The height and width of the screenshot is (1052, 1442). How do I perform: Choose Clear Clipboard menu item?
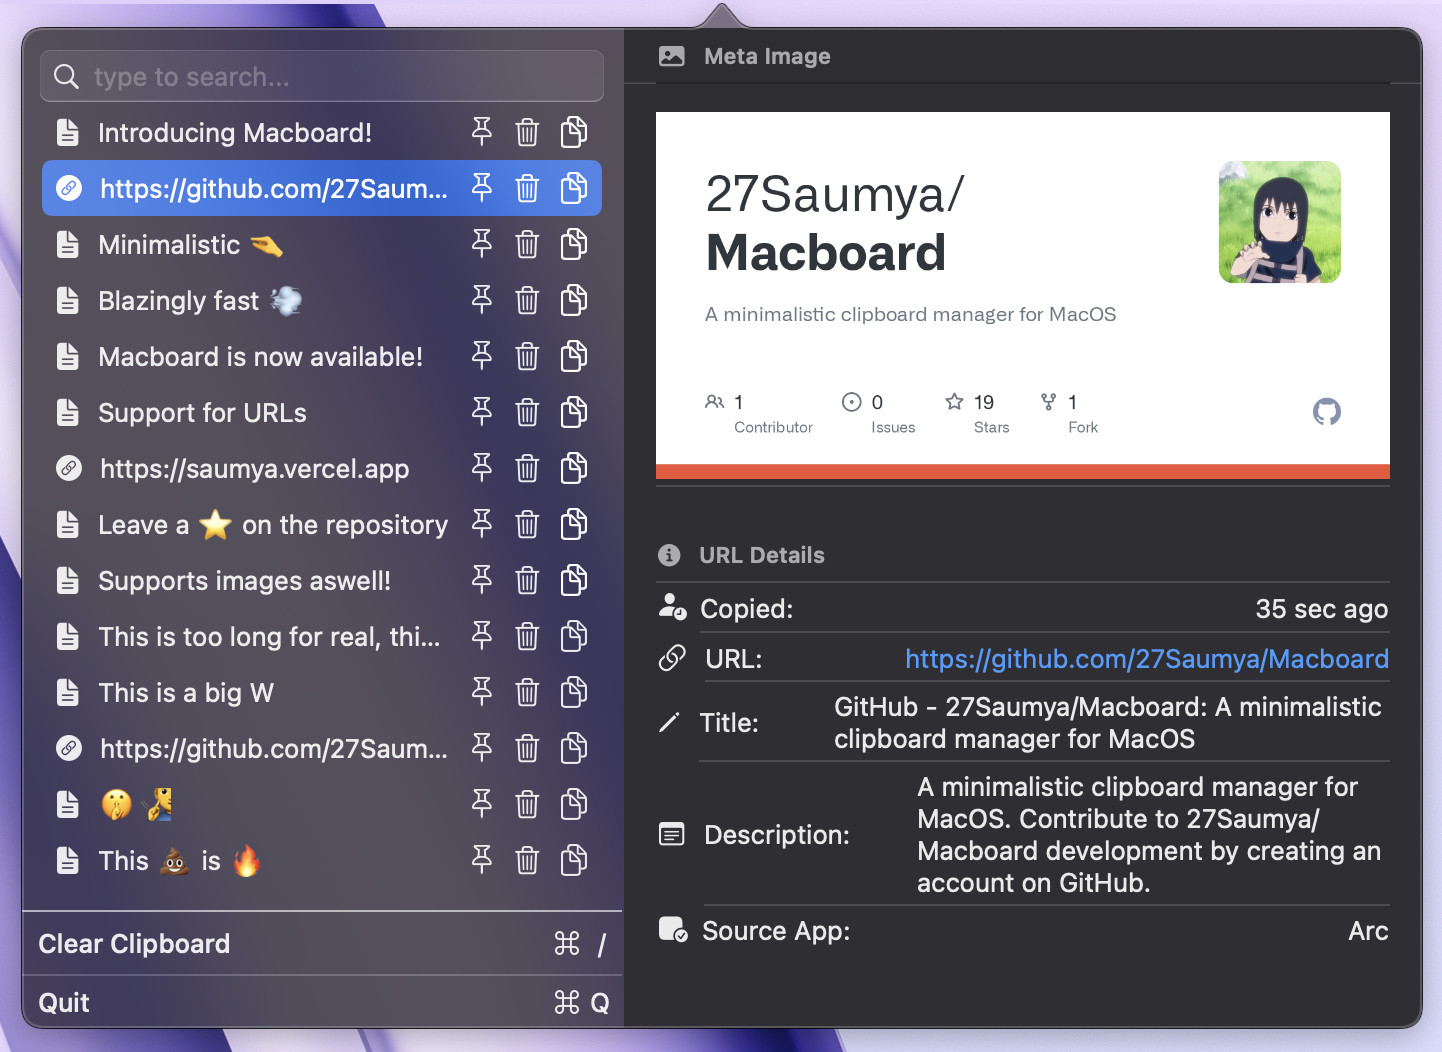[x=322, y=943]
